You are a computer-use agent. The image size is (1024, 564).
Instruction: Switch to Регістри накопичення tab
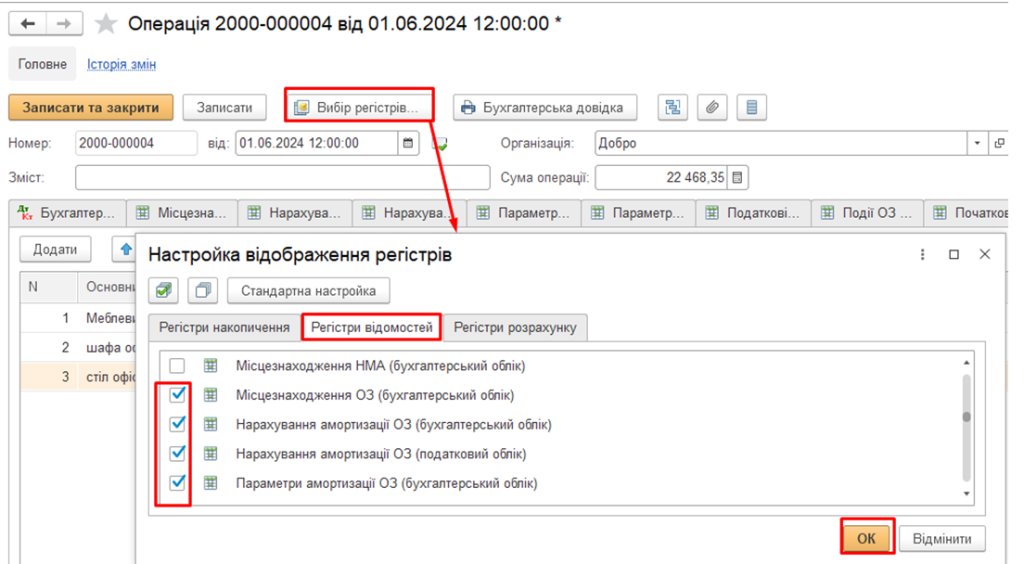click(x=224, y=327)
